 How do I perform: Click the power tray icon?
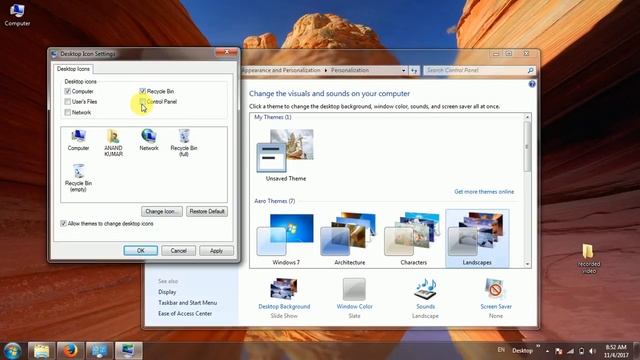(581, 351)
